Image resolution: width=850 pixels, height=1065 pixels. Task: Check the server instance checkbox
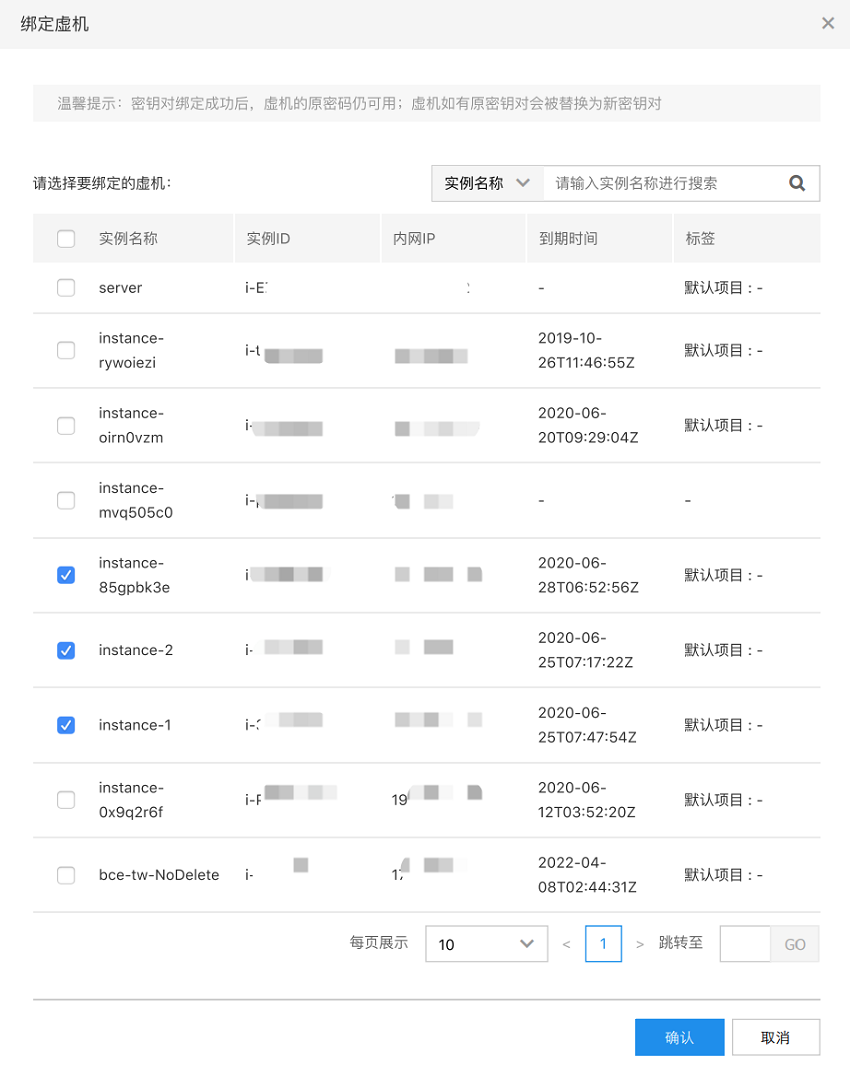[66, 287]
